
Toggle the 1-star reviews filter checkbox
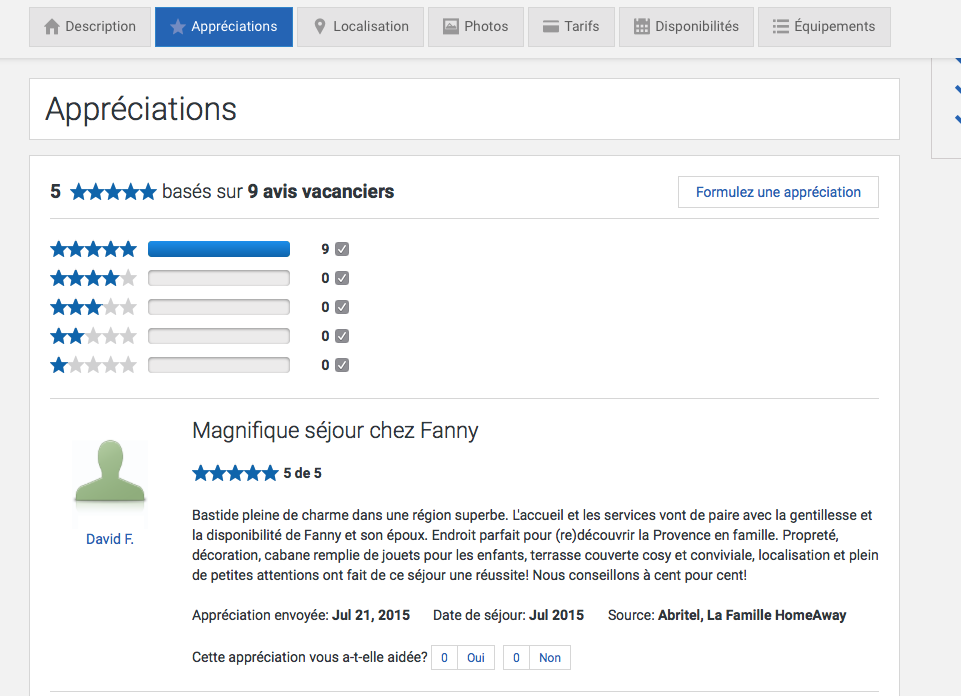coord(342,365)
